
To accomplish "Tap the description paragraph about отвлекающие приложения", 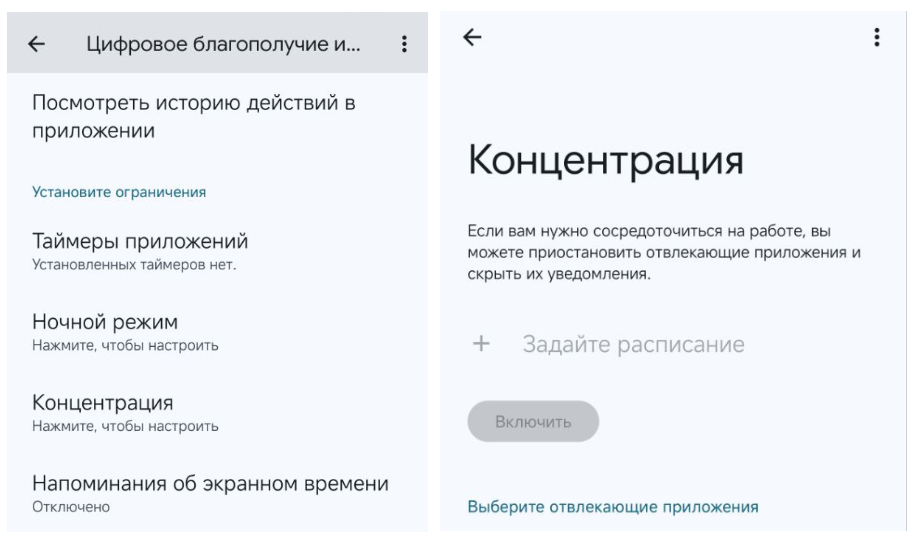I will [664, 252].
